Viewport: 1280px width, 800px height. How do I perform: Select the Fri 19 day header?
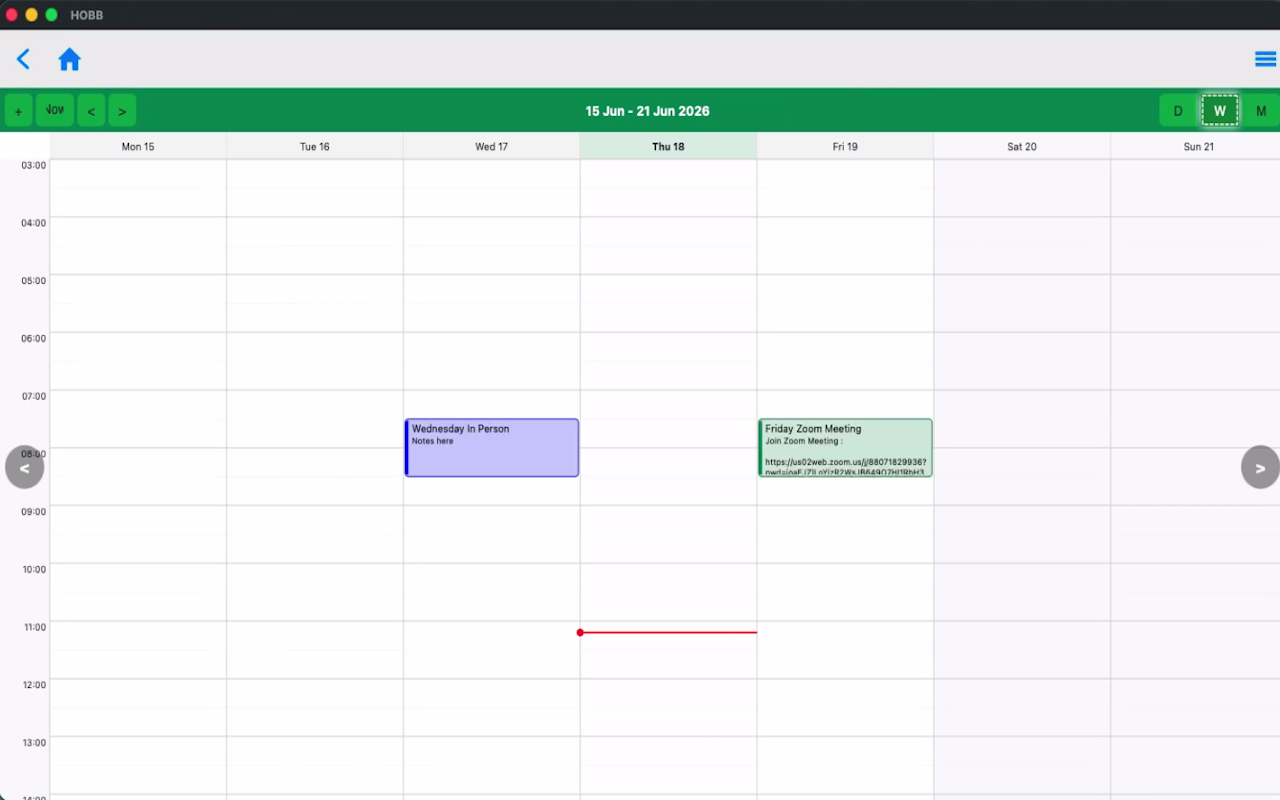(x=845, y=146)
